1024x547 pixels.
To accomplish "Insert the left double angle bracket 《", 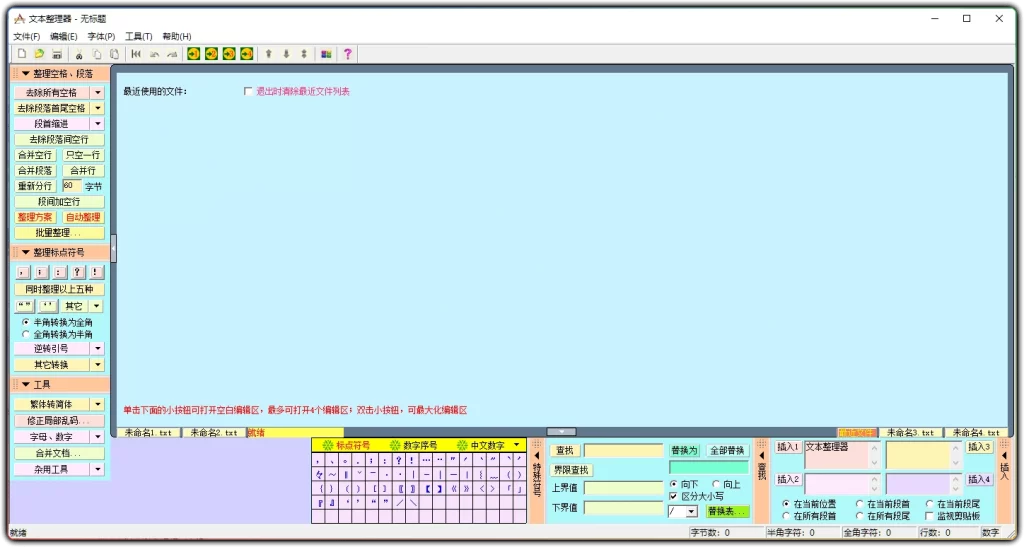I will click(x=453, y=488).
